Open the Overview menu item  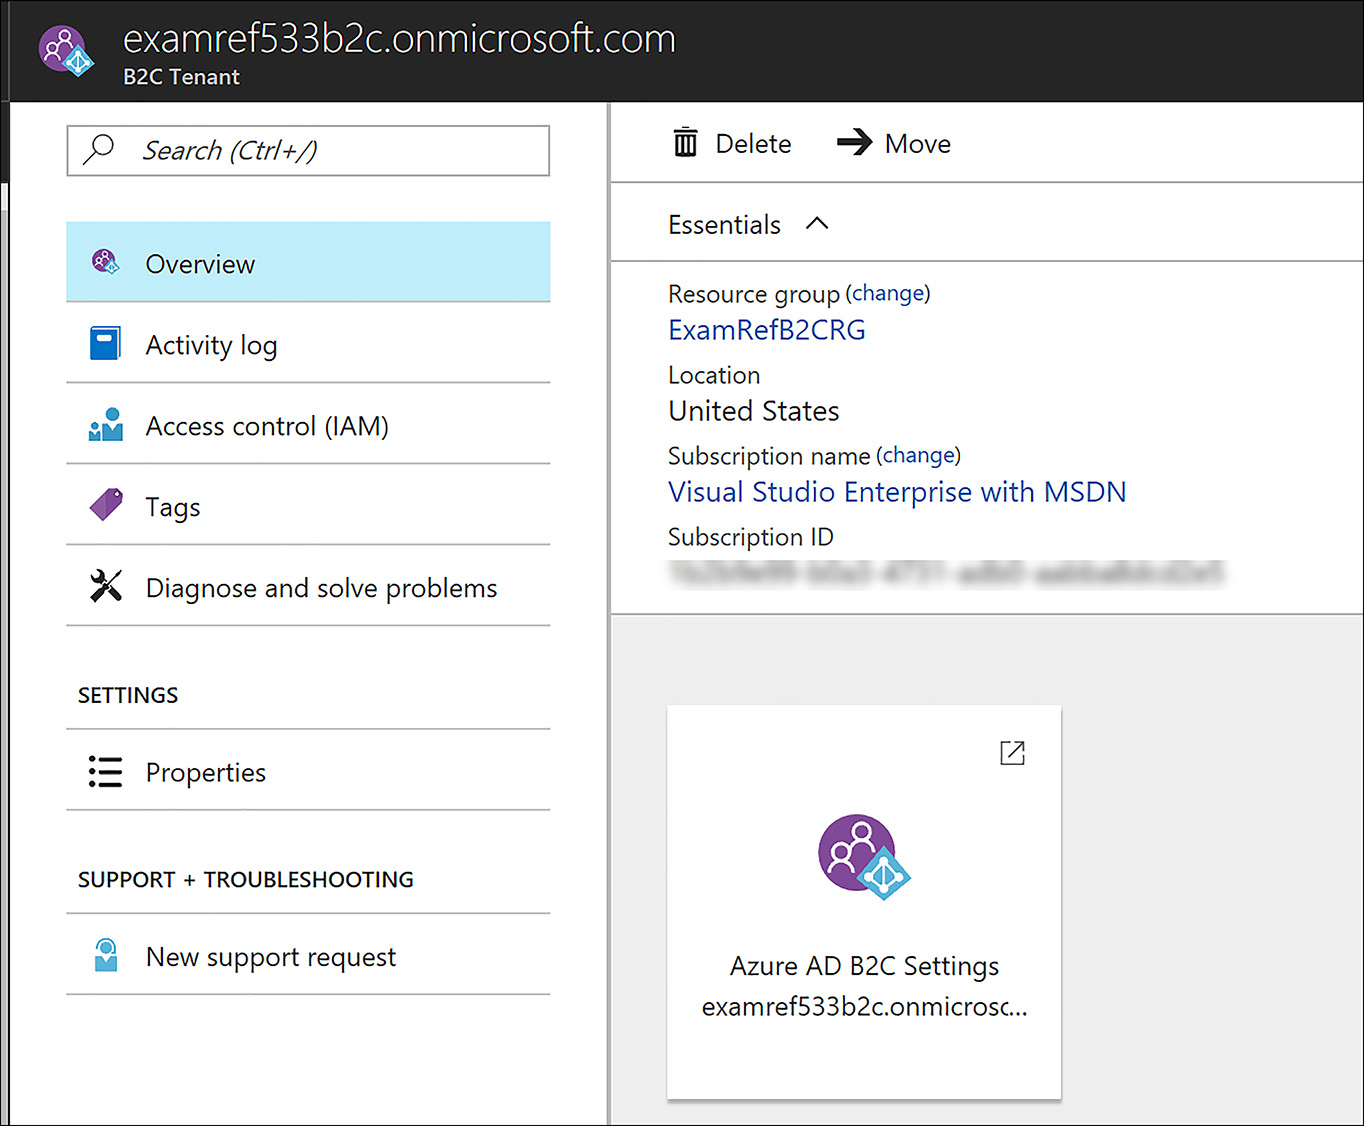coord(308,262)
